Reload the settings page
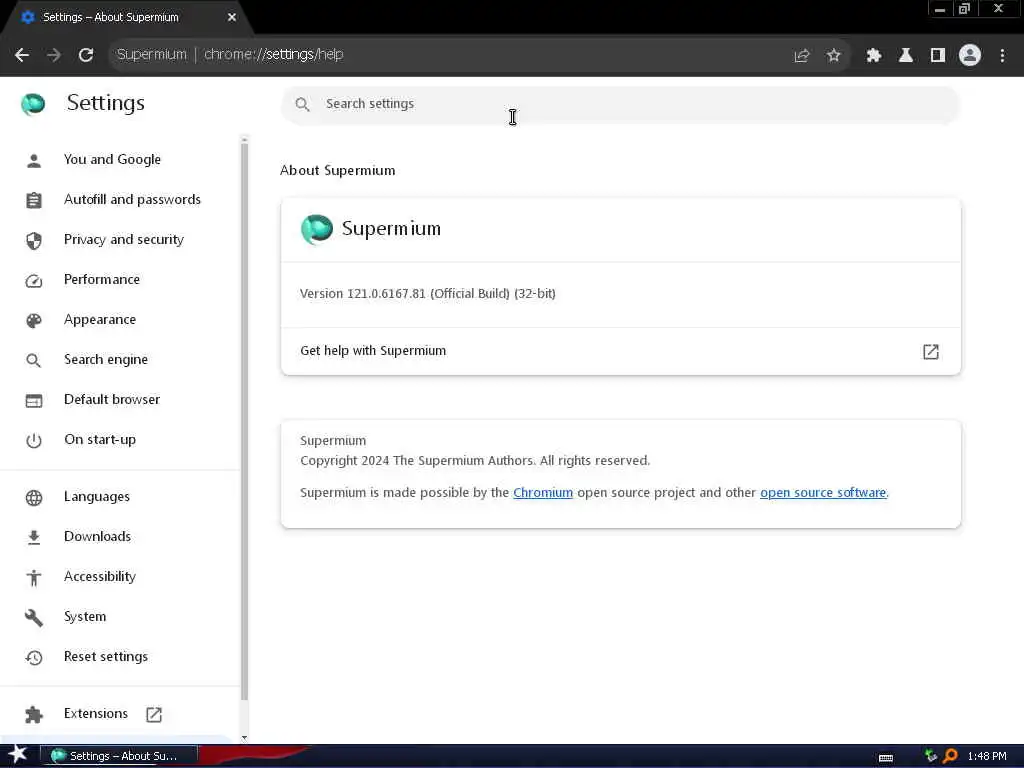Screen dimensions: 1024x768 (x=86, y=55)
